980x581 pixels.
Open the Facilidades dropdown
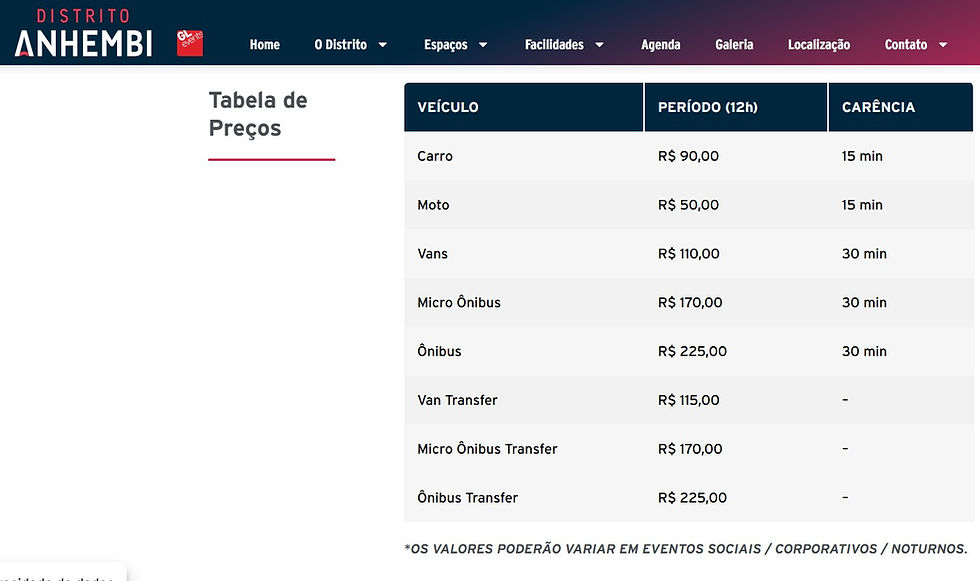click(556, 44)
